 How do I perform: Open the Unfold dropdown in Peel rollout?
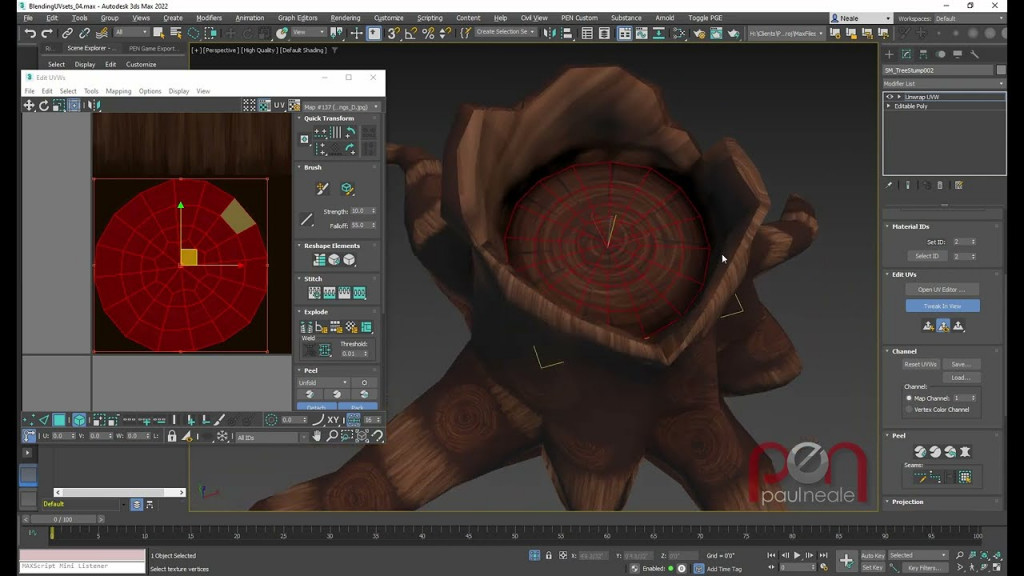click(324, 383)
